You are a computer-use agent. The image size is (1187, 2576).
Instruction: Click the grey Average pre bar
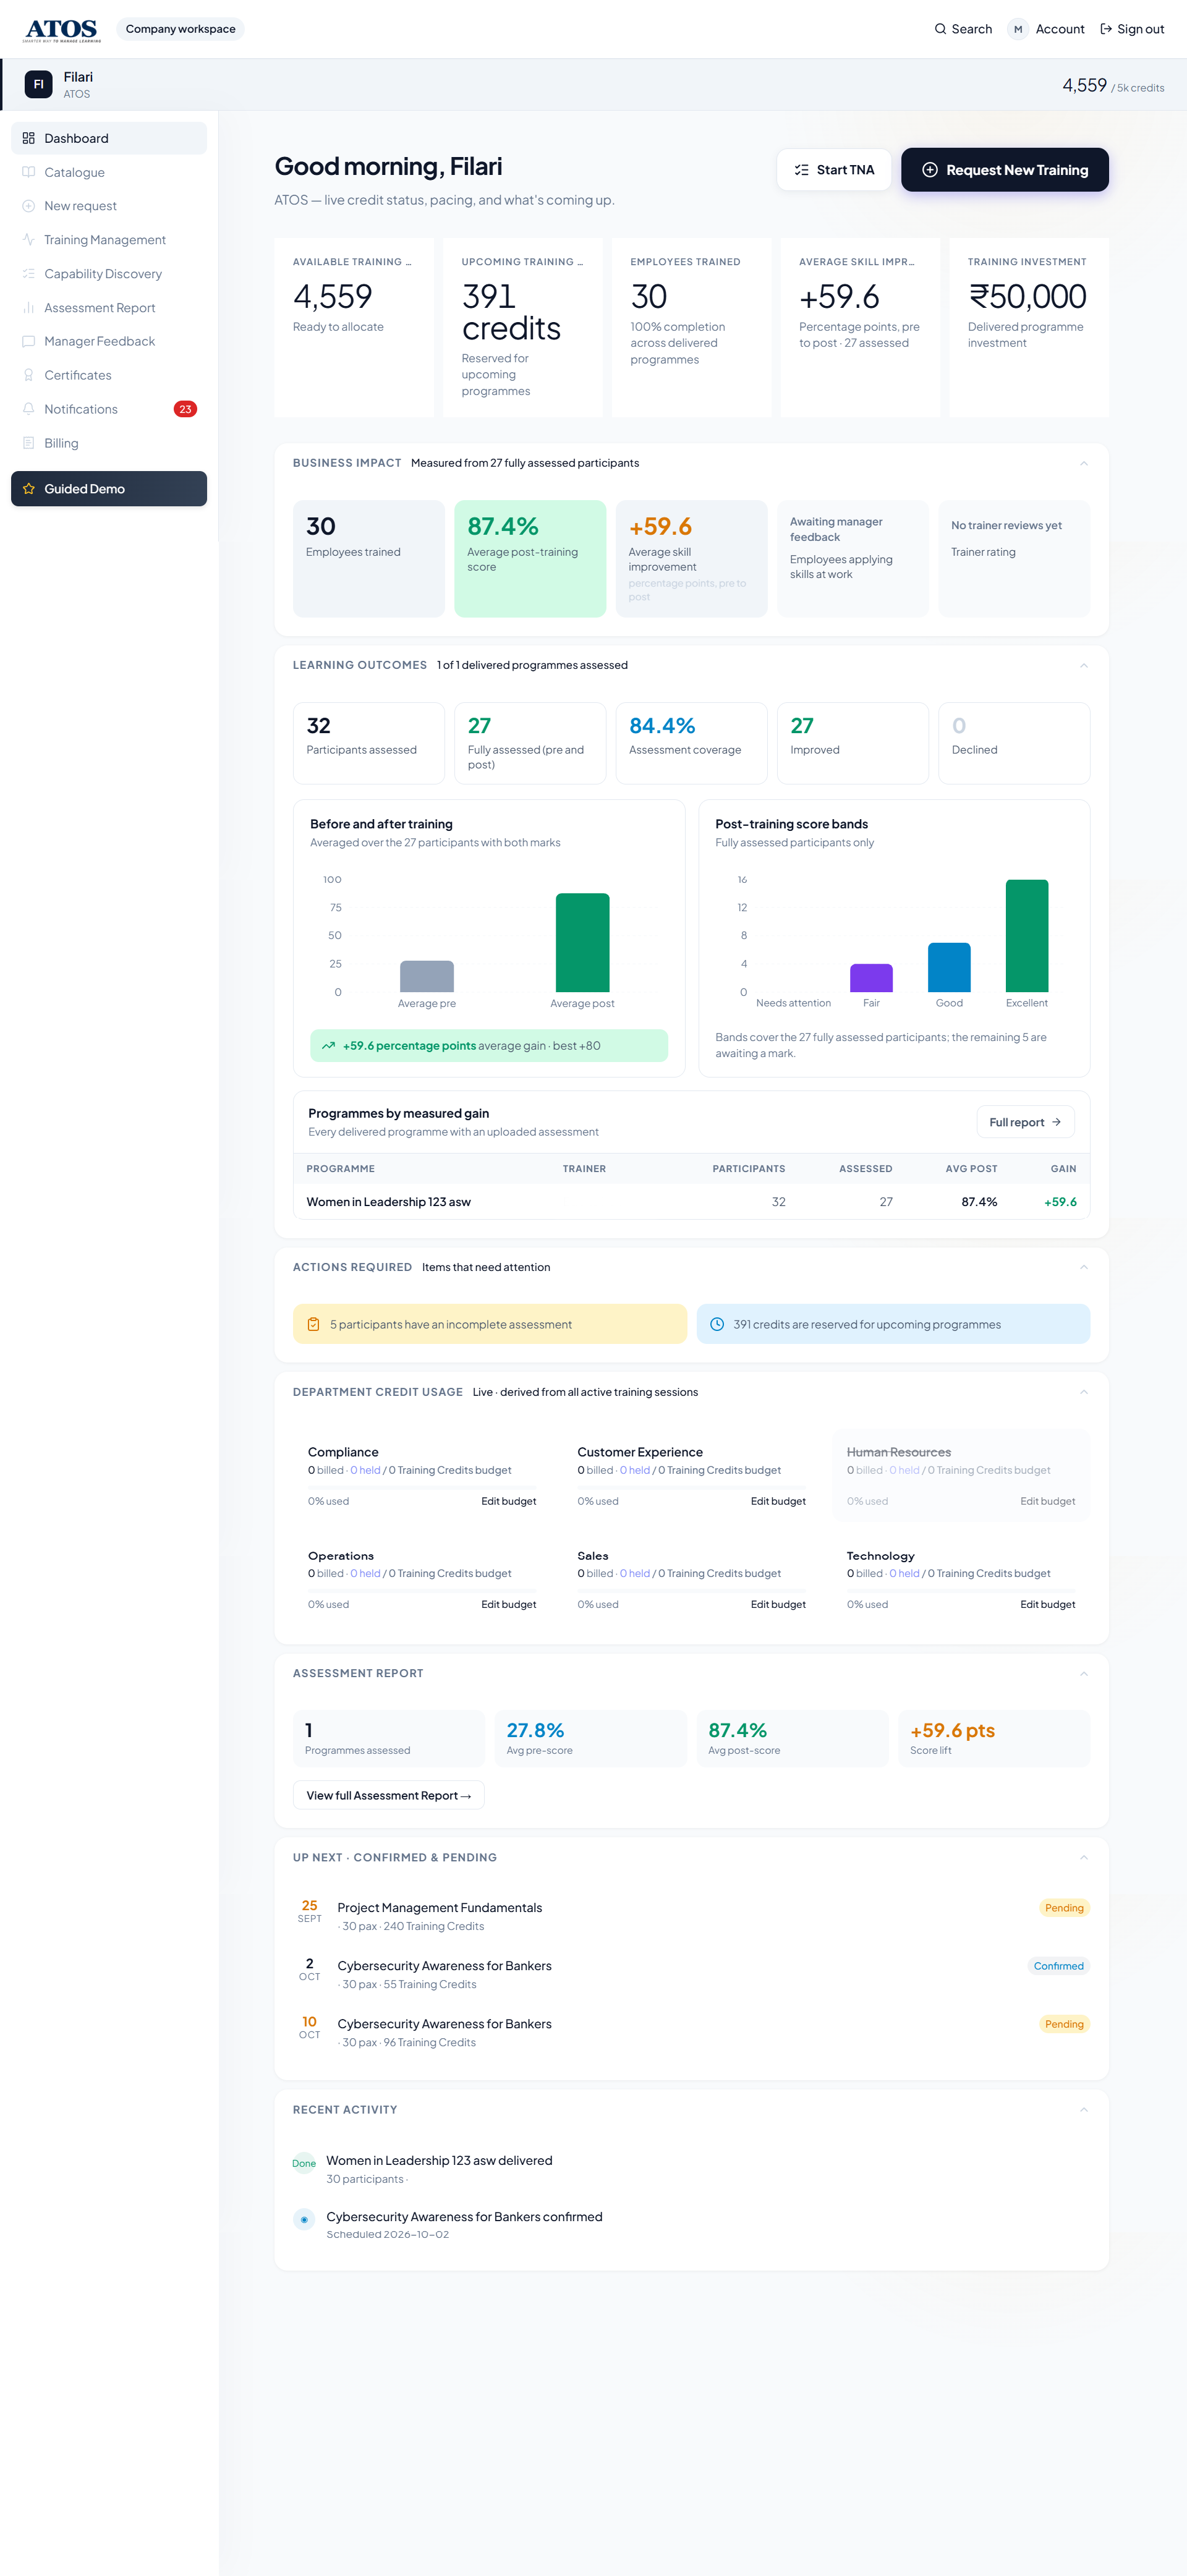[427, 976]
